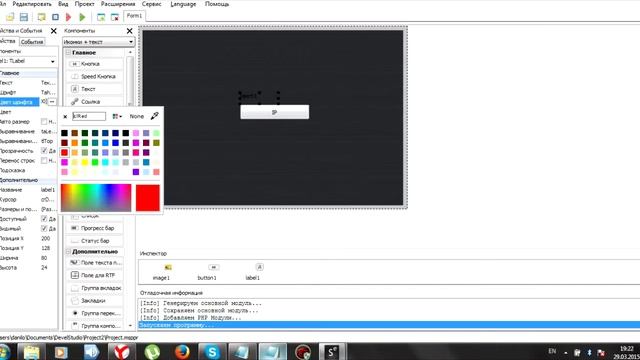640x360 pixels.
Task: Collapse the Дополнительно component group
Action: point(68,252)
